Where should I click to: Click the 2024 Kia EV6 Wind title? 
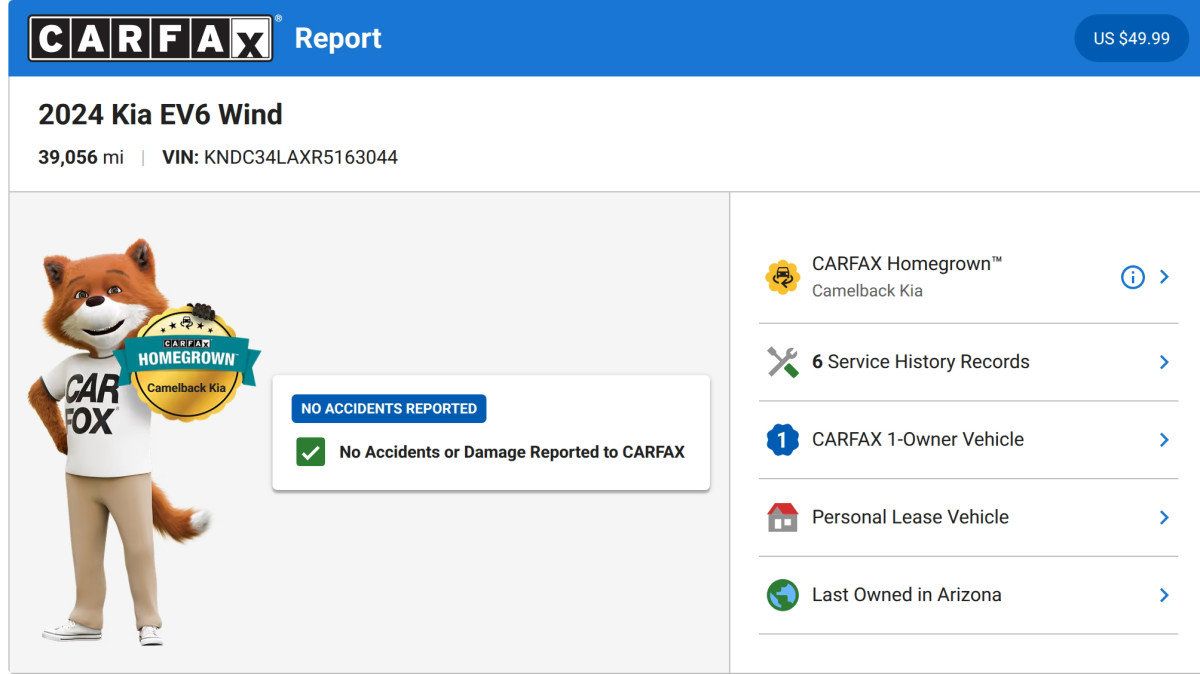(160, 114)
